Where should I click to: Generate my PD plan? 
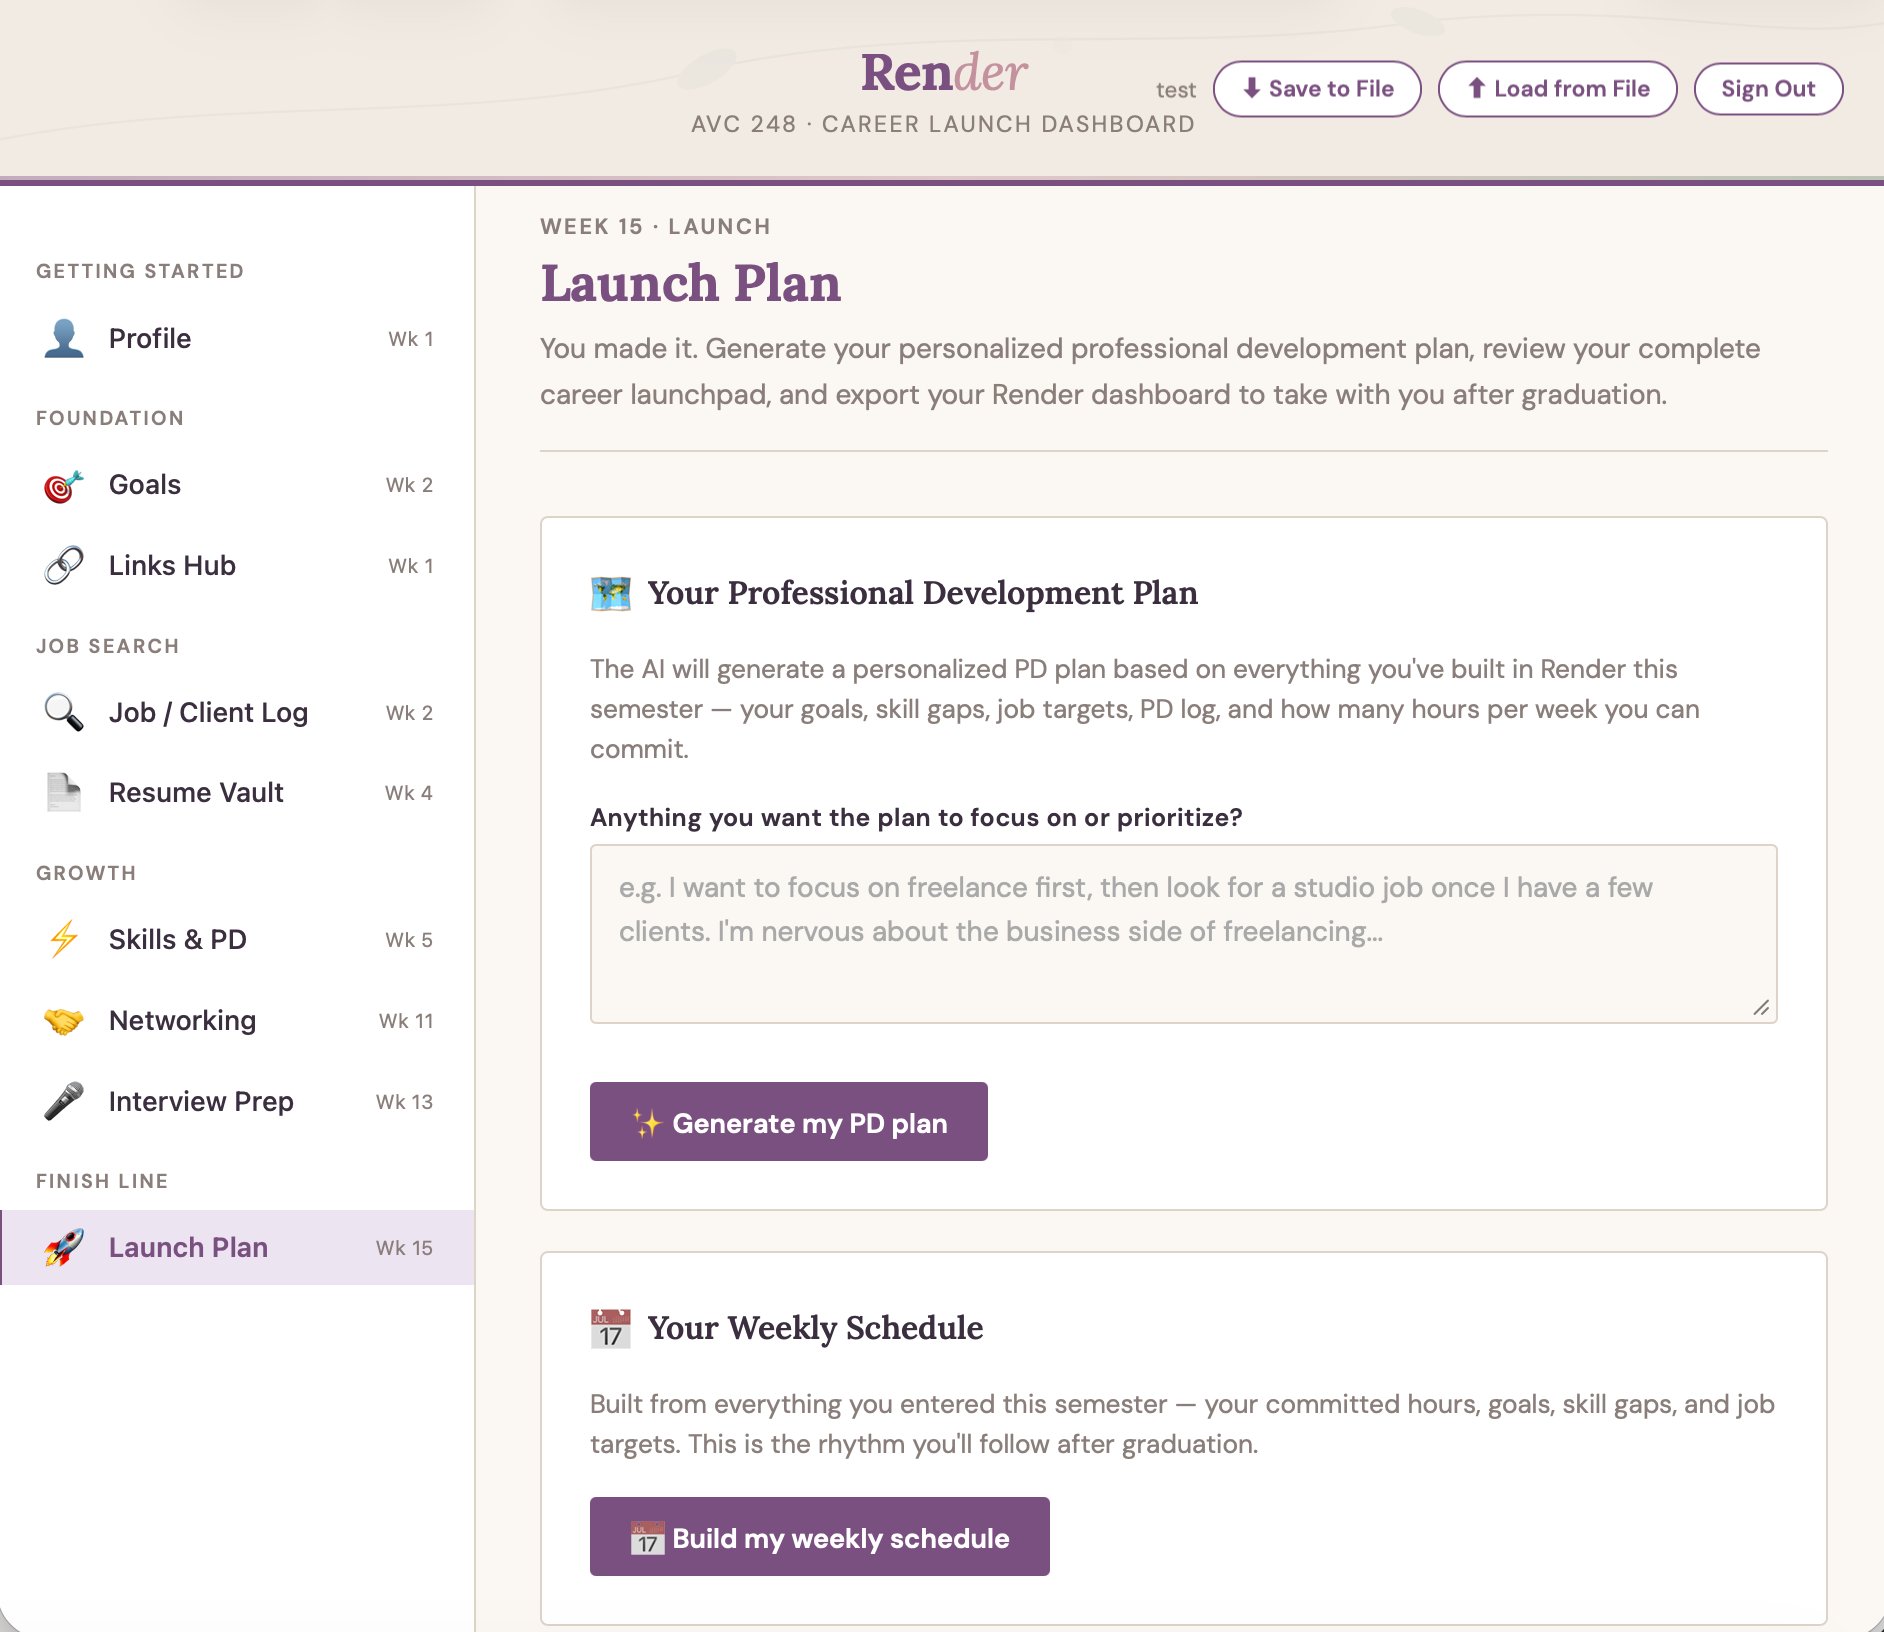pos(788,1122)
